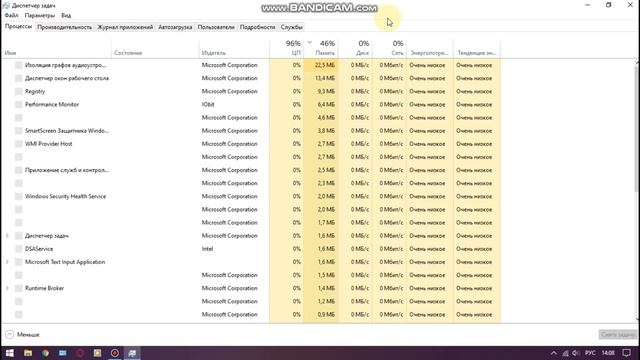Image resolution: width=640 pixels, height=360 pixels.
Task: Open the Bandicam recorder taskbar icon
Action: [115, 353]
